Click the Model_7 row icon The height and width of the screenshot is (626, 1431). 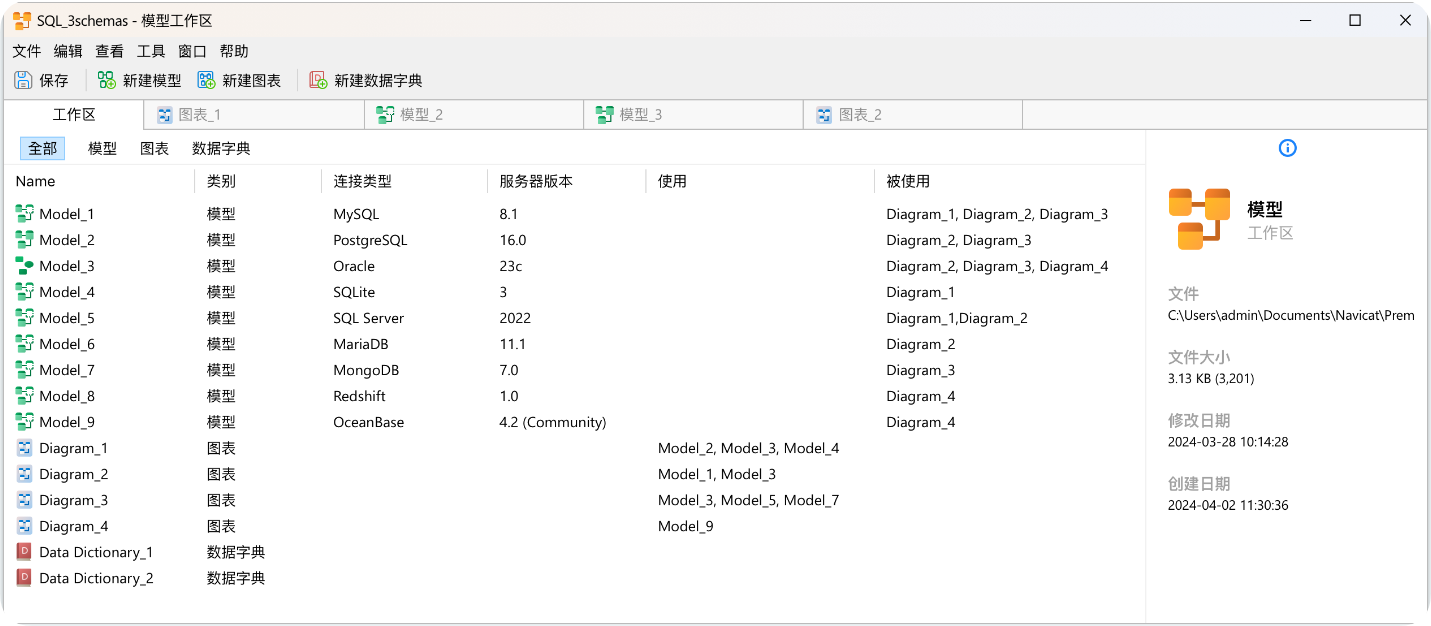click(25, 370)
